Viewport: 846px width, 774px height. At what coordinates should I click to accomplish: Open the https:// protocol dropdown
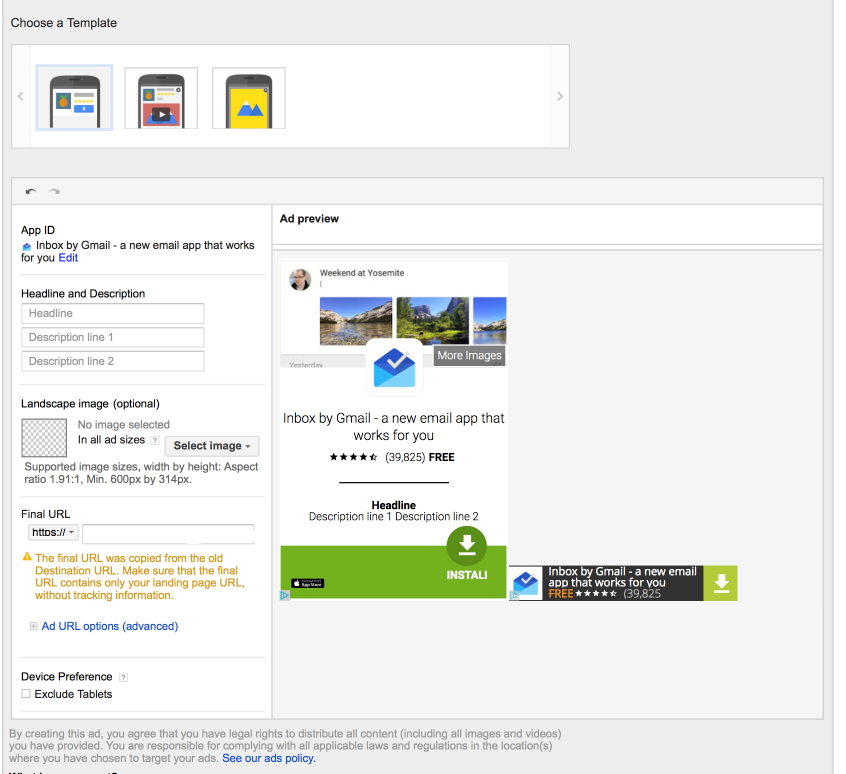(x=53, y=532)
